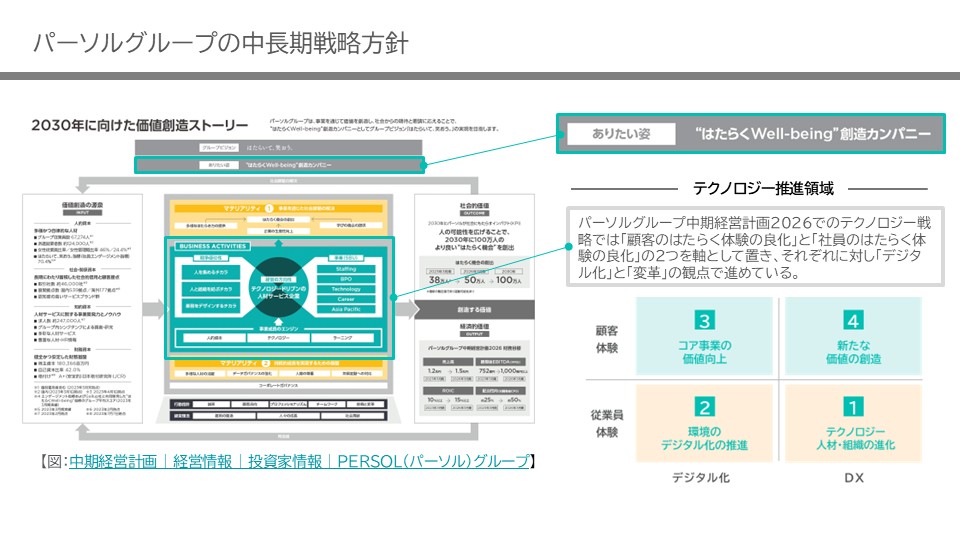Viewport: 960px width, 540px height.
Task: Click the green number 4 badge in the matrix
Action: (852, 322)
